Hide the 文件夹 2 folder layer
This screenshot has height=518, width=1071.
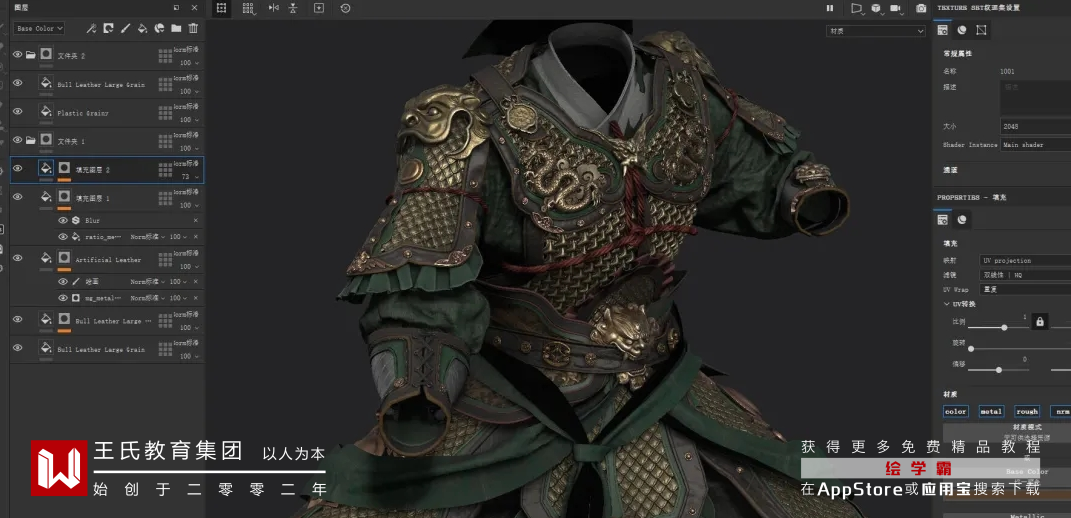click(18, 55)
